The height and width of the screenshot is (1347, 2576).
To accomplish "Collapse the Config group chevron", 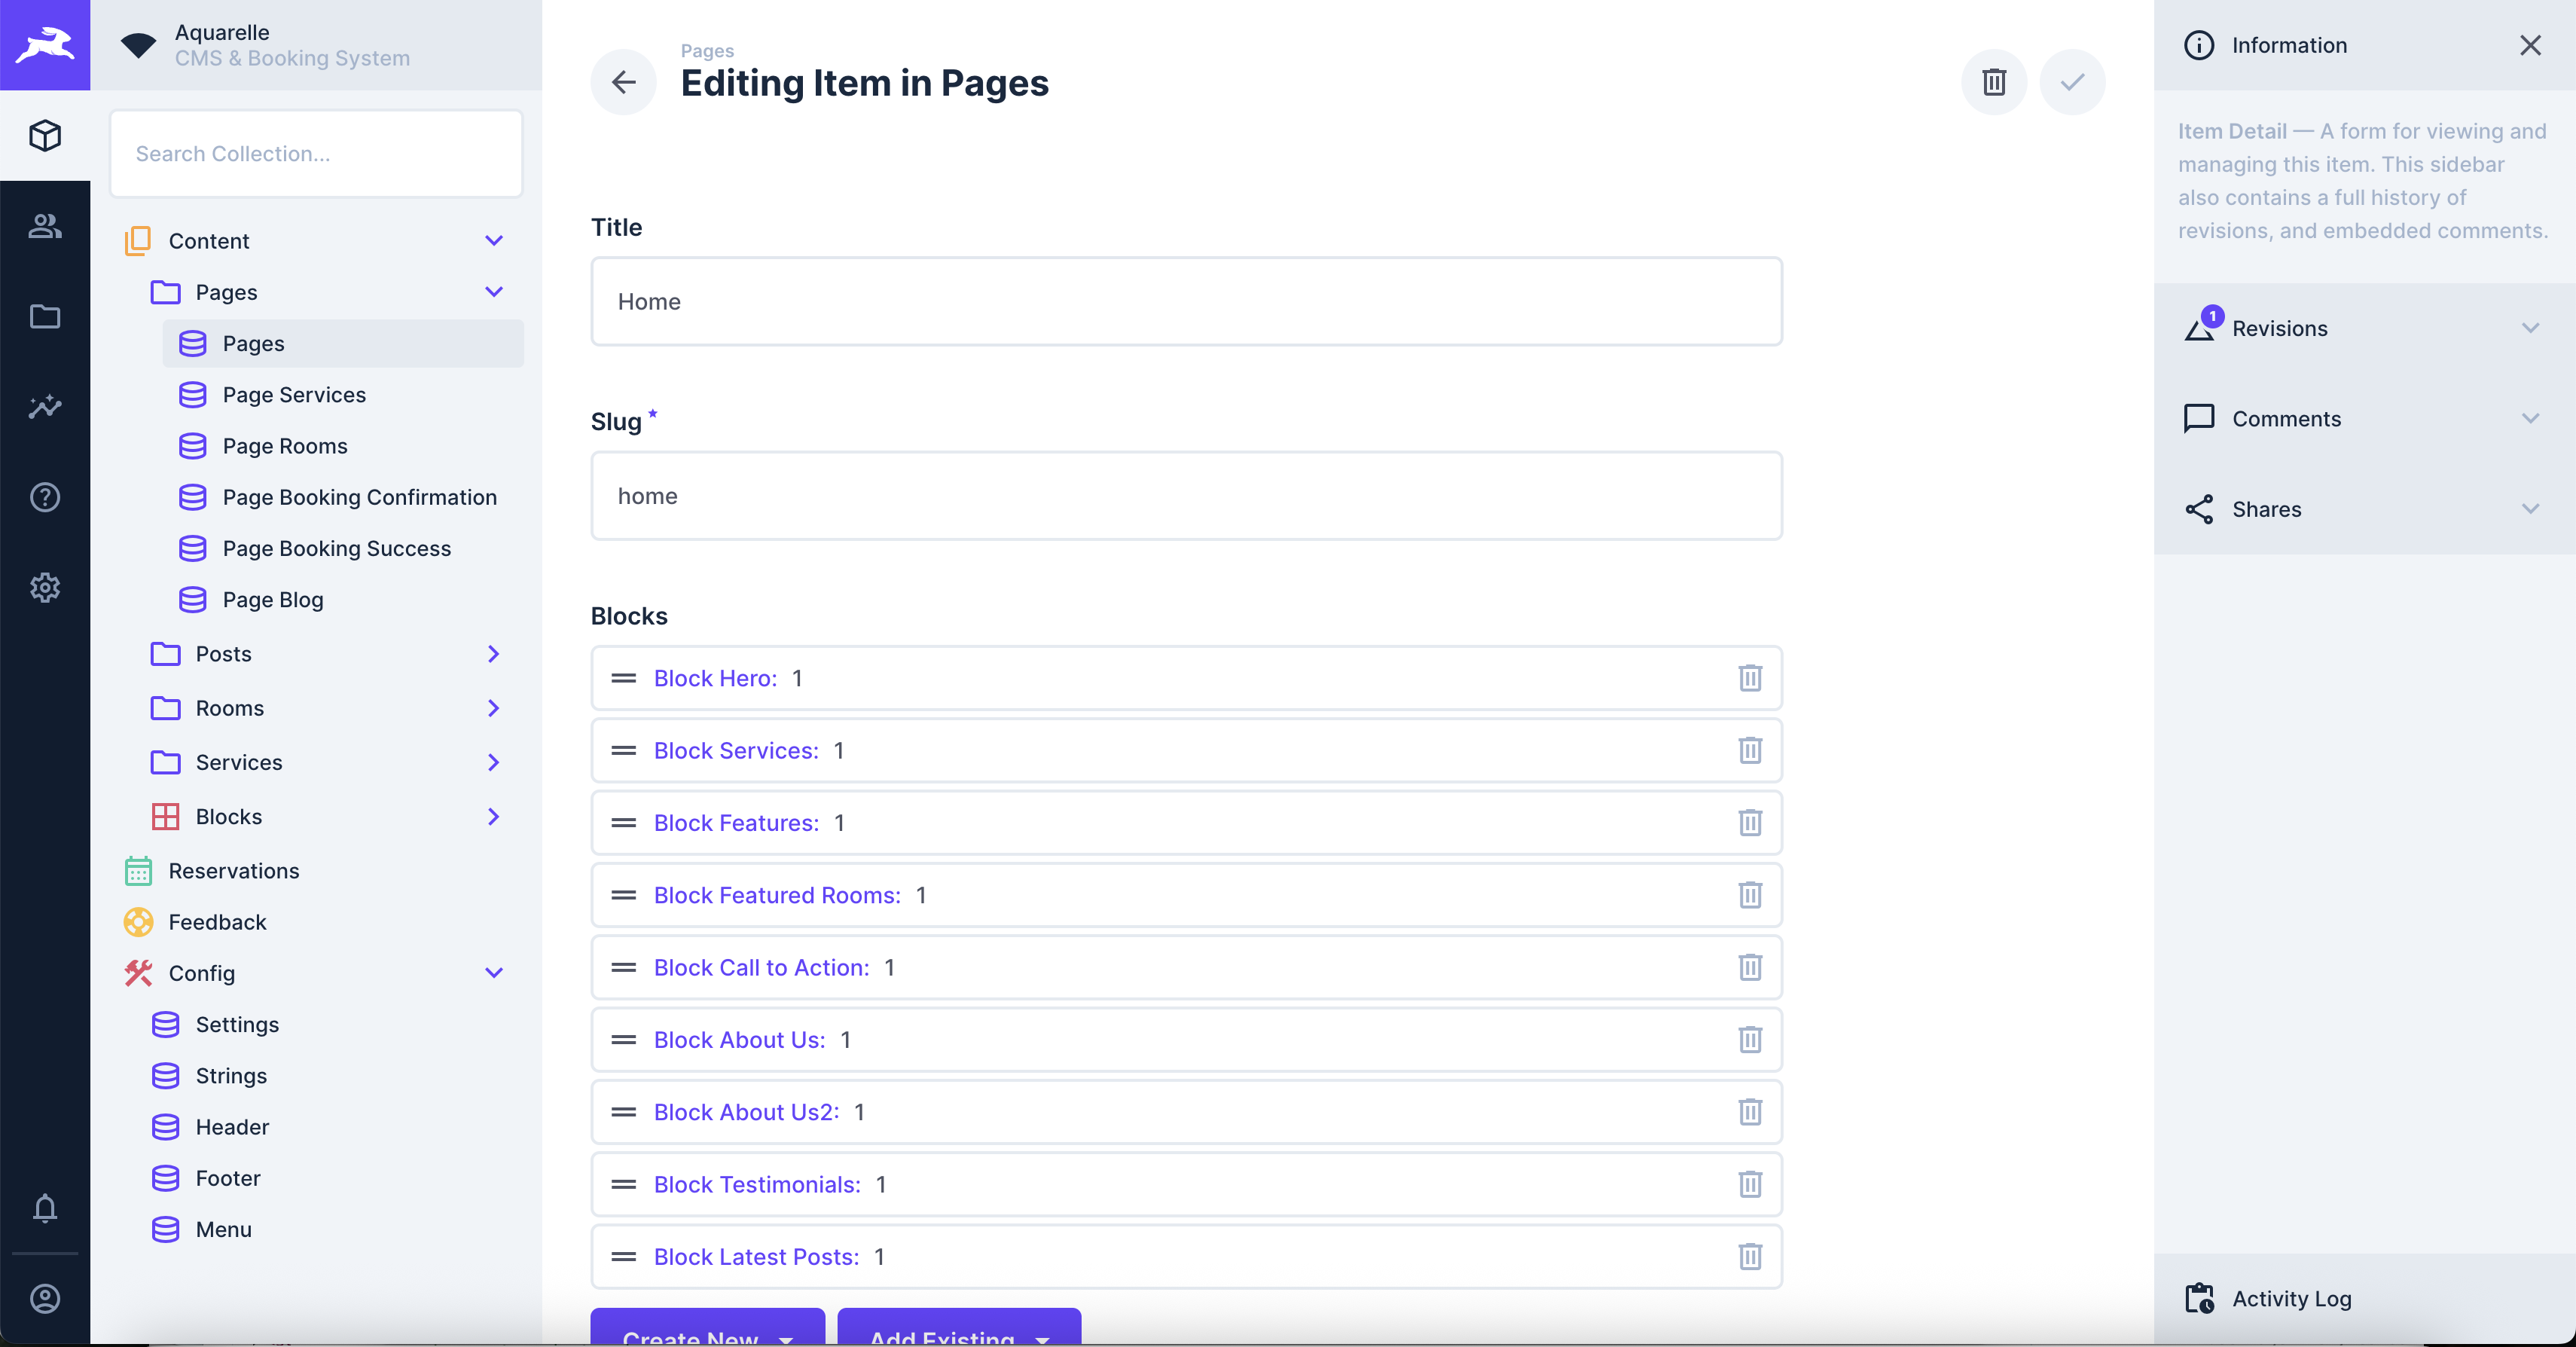I will (493, 973).
